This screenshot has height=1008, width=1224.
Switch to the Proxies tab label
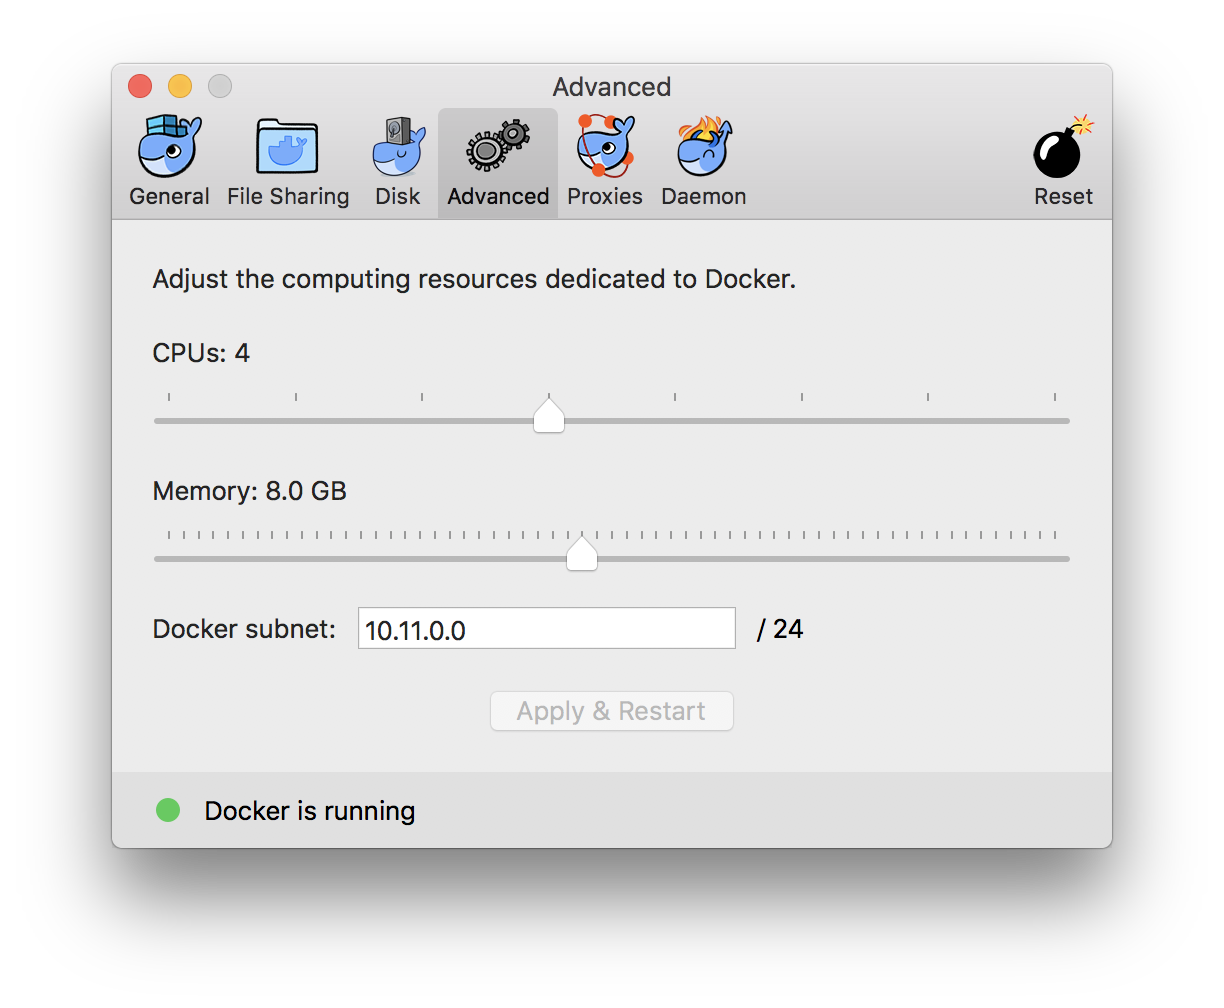click(605, 196)
